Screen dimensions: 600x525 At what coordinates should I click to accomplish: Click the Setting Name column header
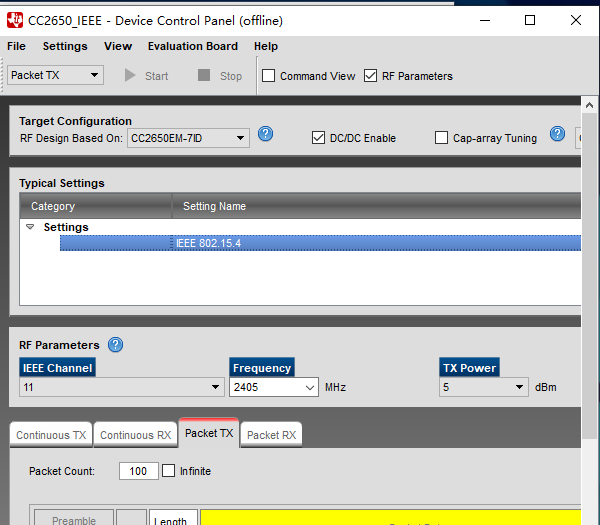pyautogui.click(x=377, y=206)
